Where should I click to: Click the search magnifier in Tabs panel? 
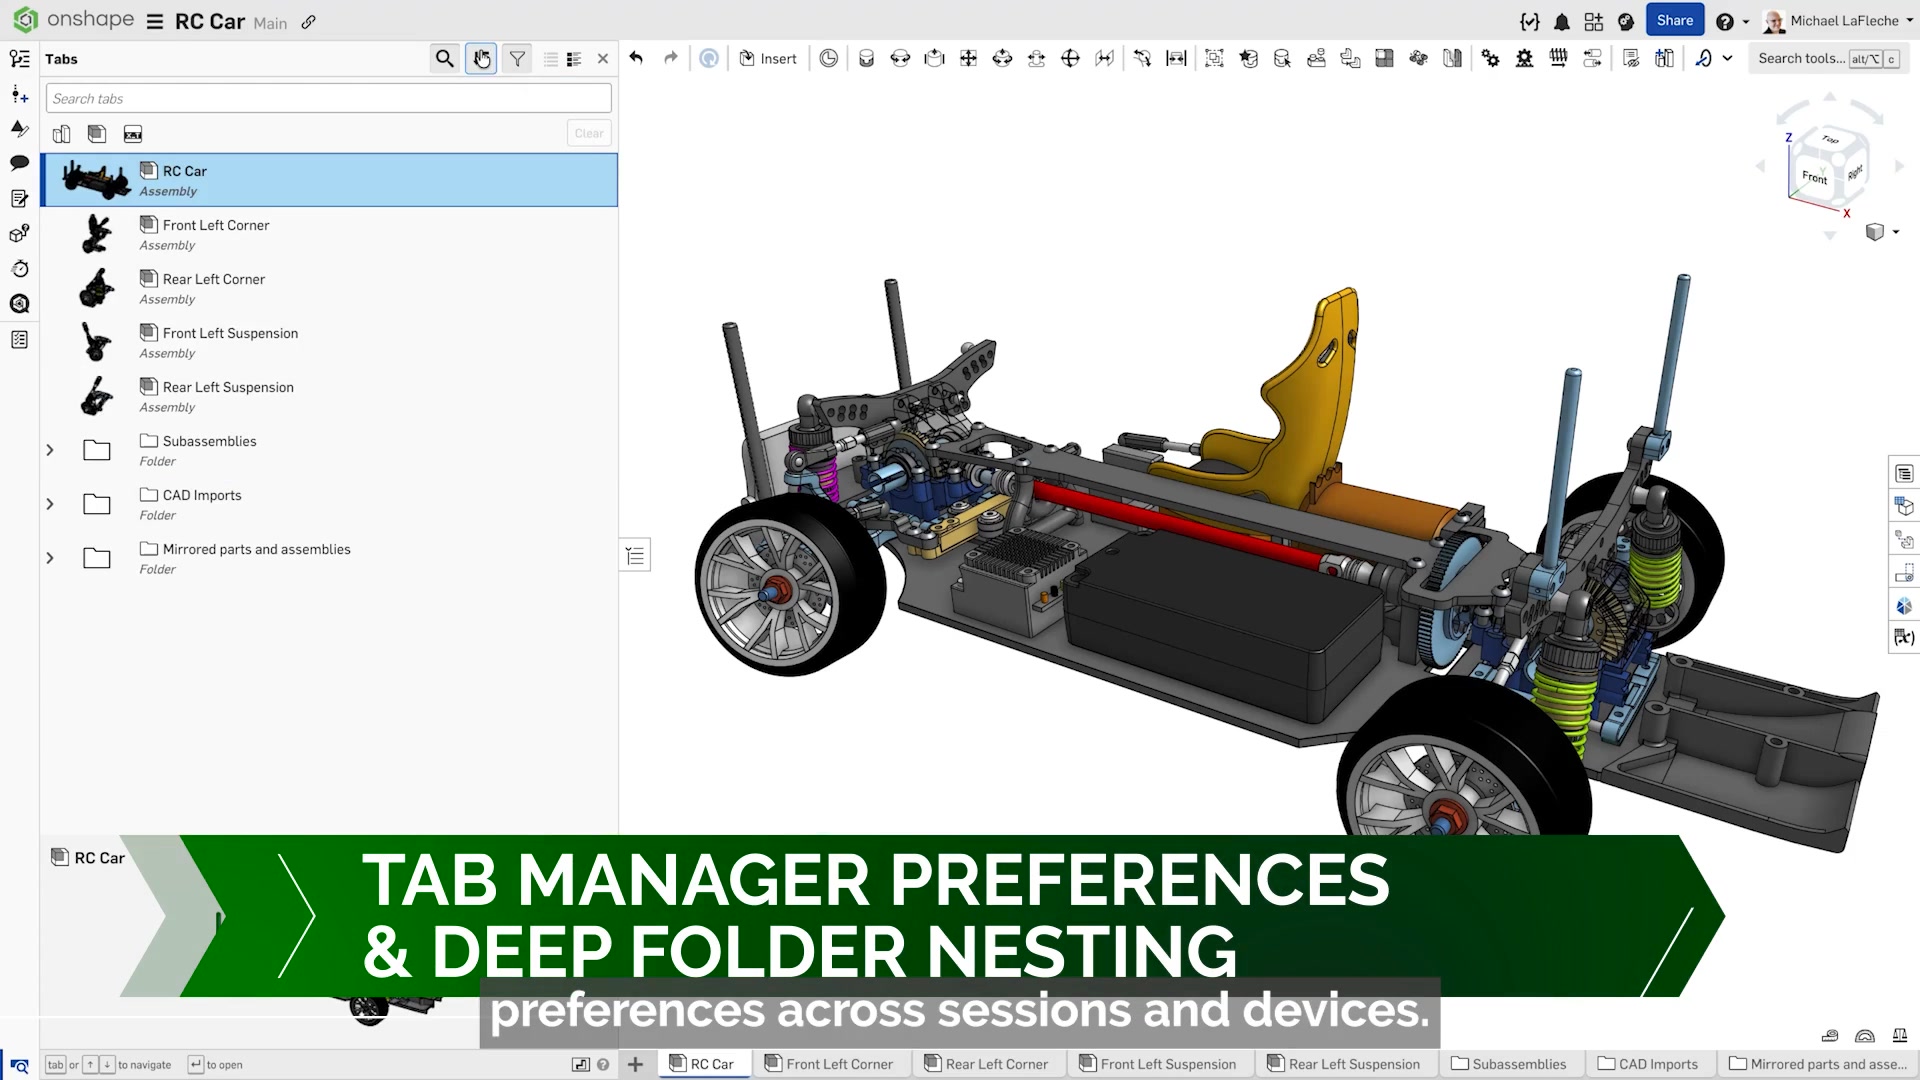(445, 59)
